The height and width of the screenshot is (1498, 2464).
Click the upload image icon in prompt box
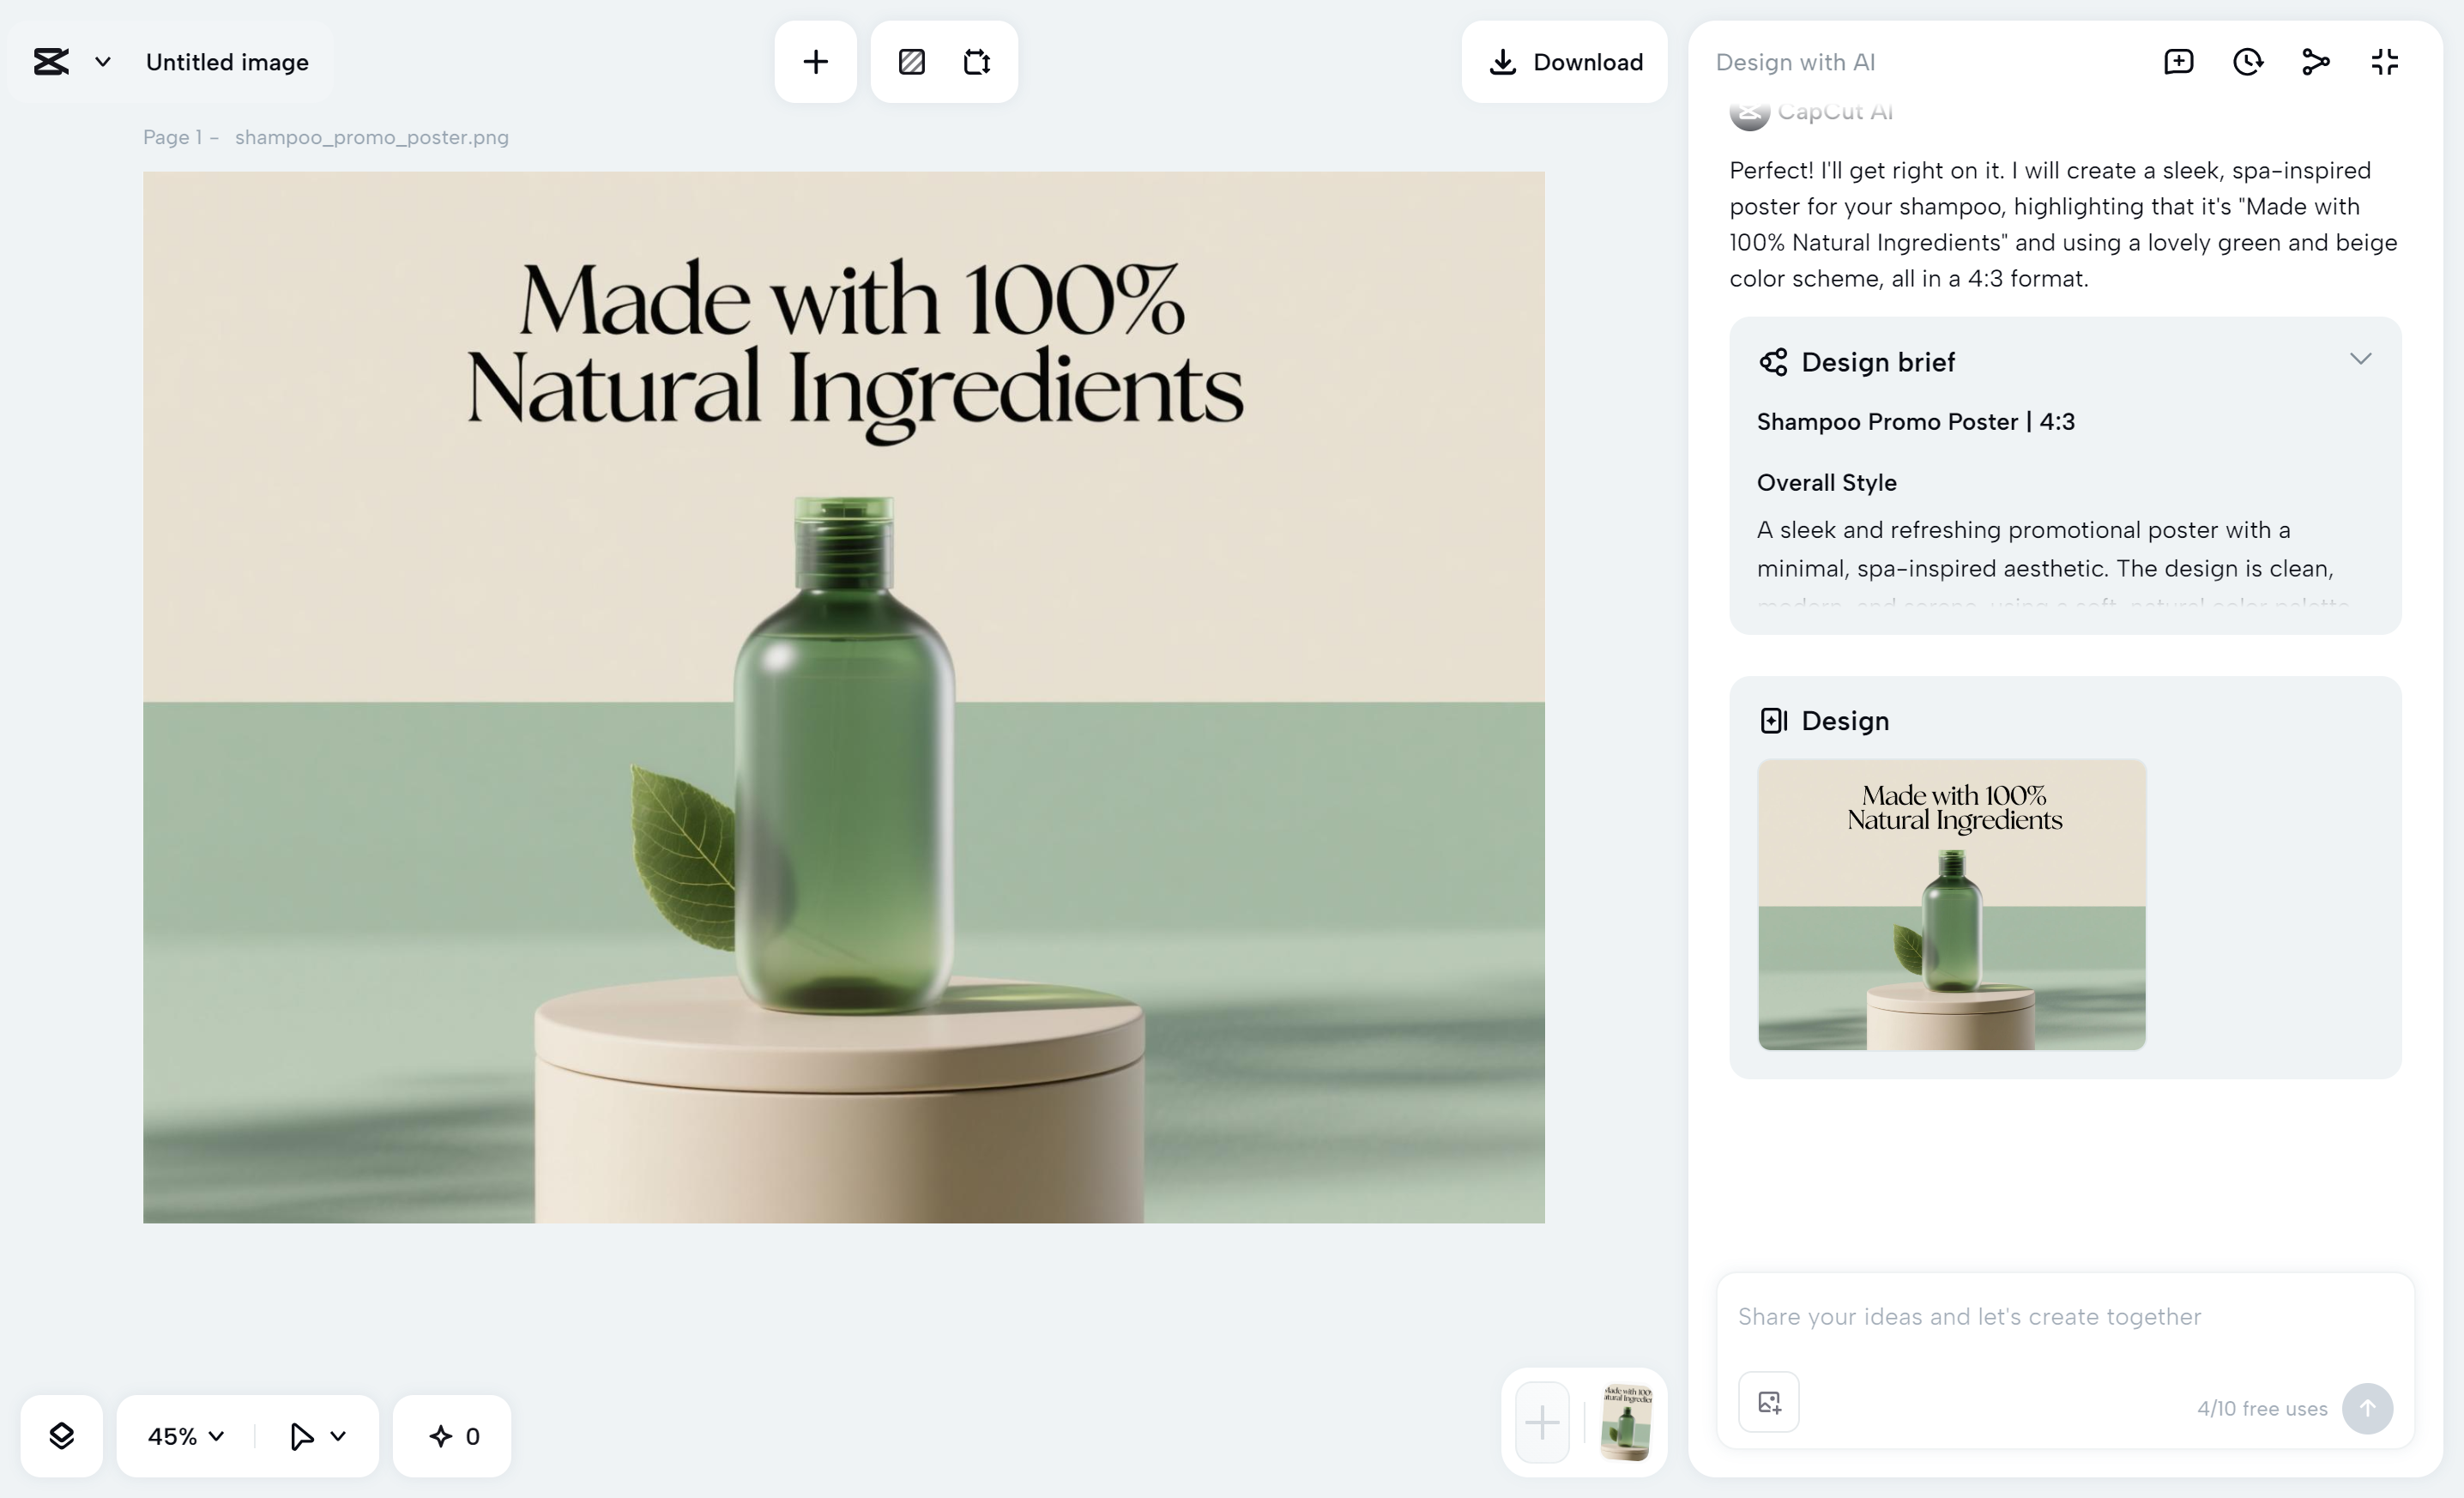tap(1768, 1402)
